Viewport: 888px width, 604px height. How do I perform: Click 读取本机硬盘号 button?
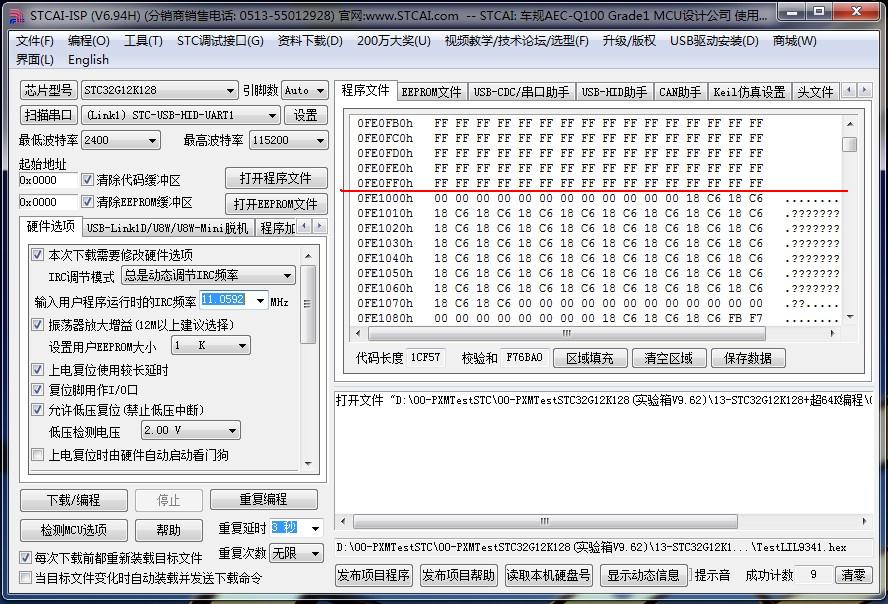click(x=548, y=575)
